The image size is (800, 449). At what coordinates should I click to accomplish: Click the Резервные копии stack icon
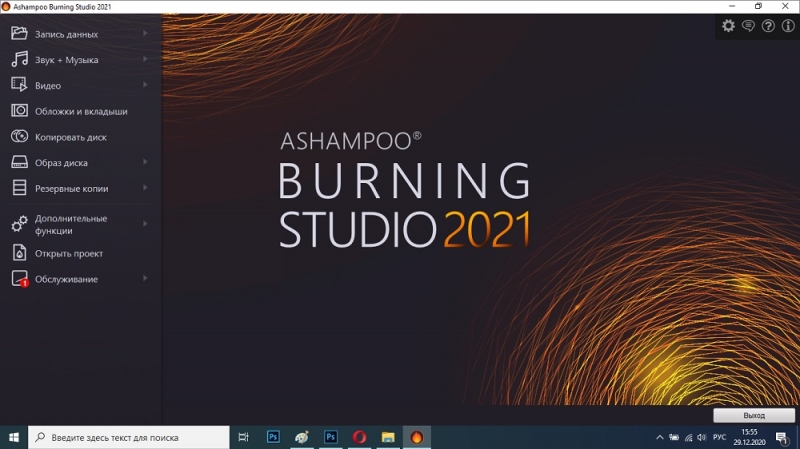19,188
